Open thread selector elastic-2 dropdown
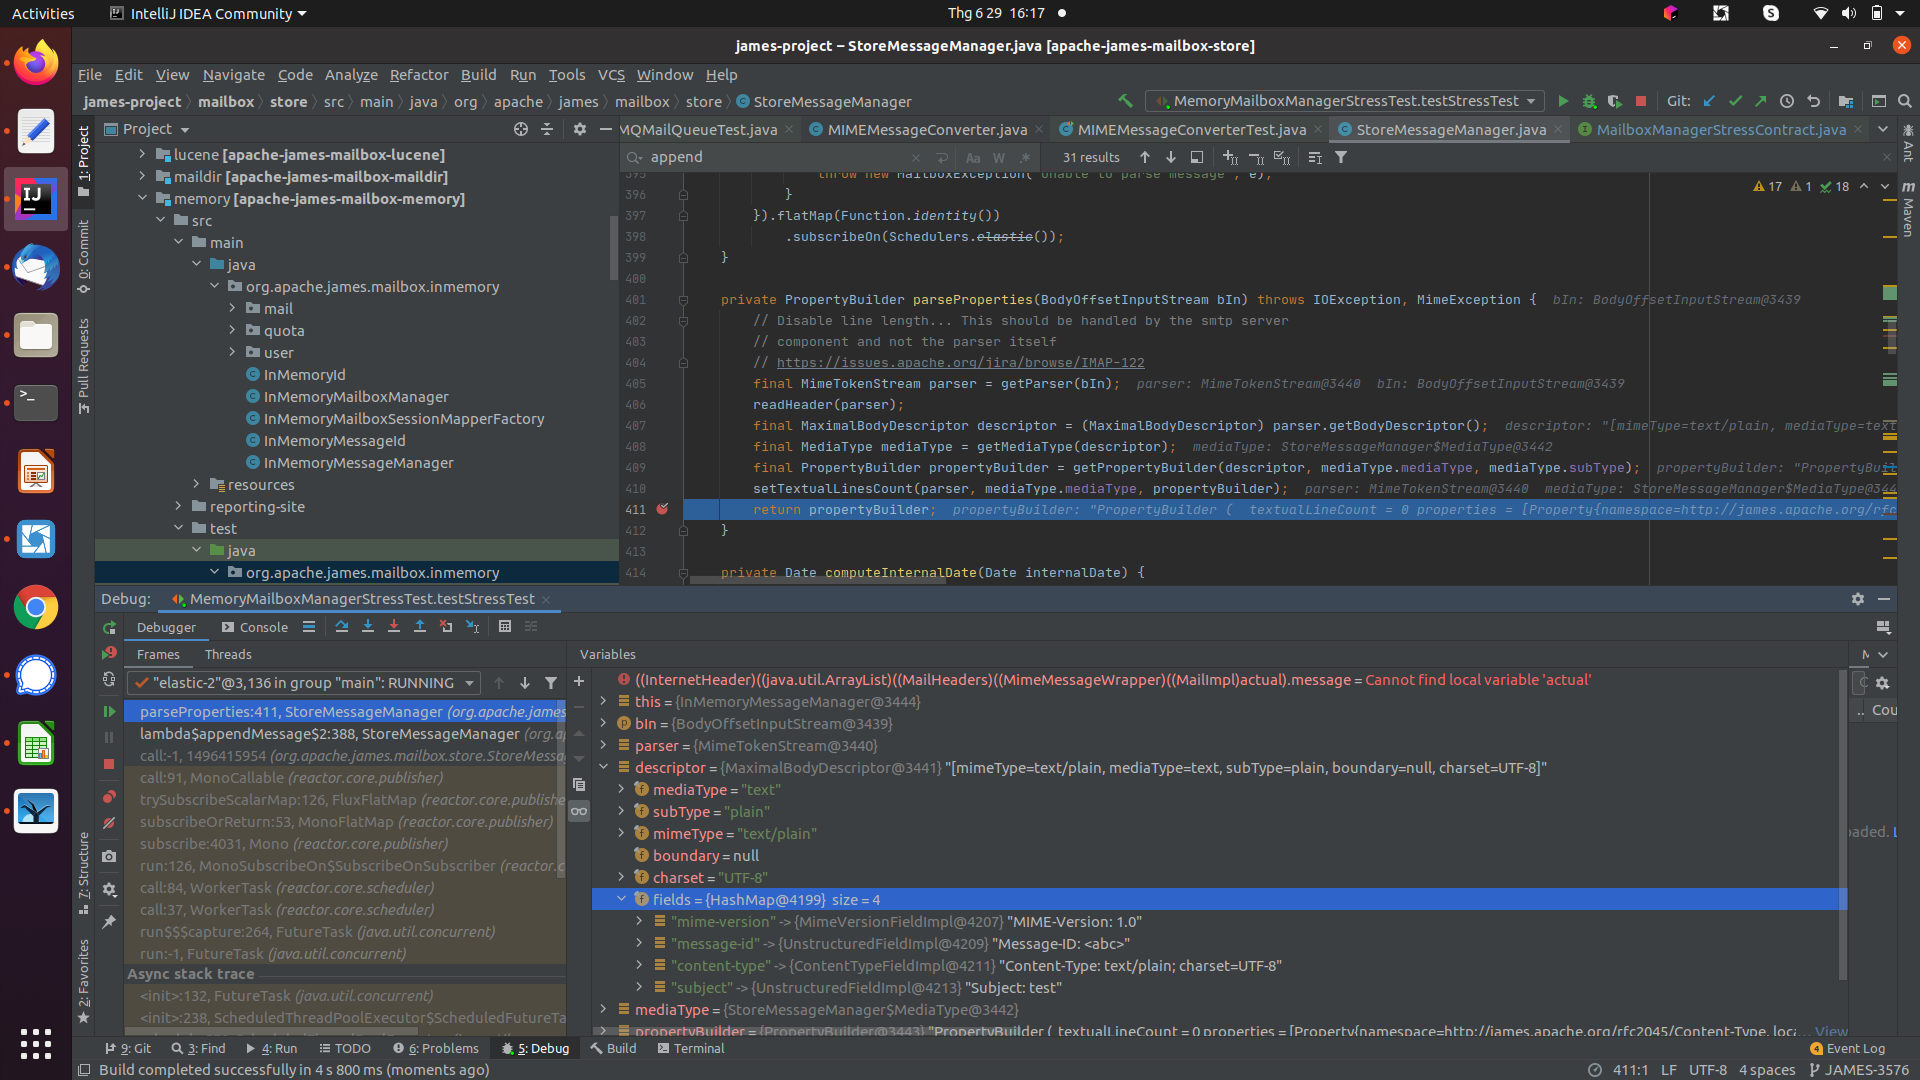This screenshot has height=1080, width=1920. point(304,683)
